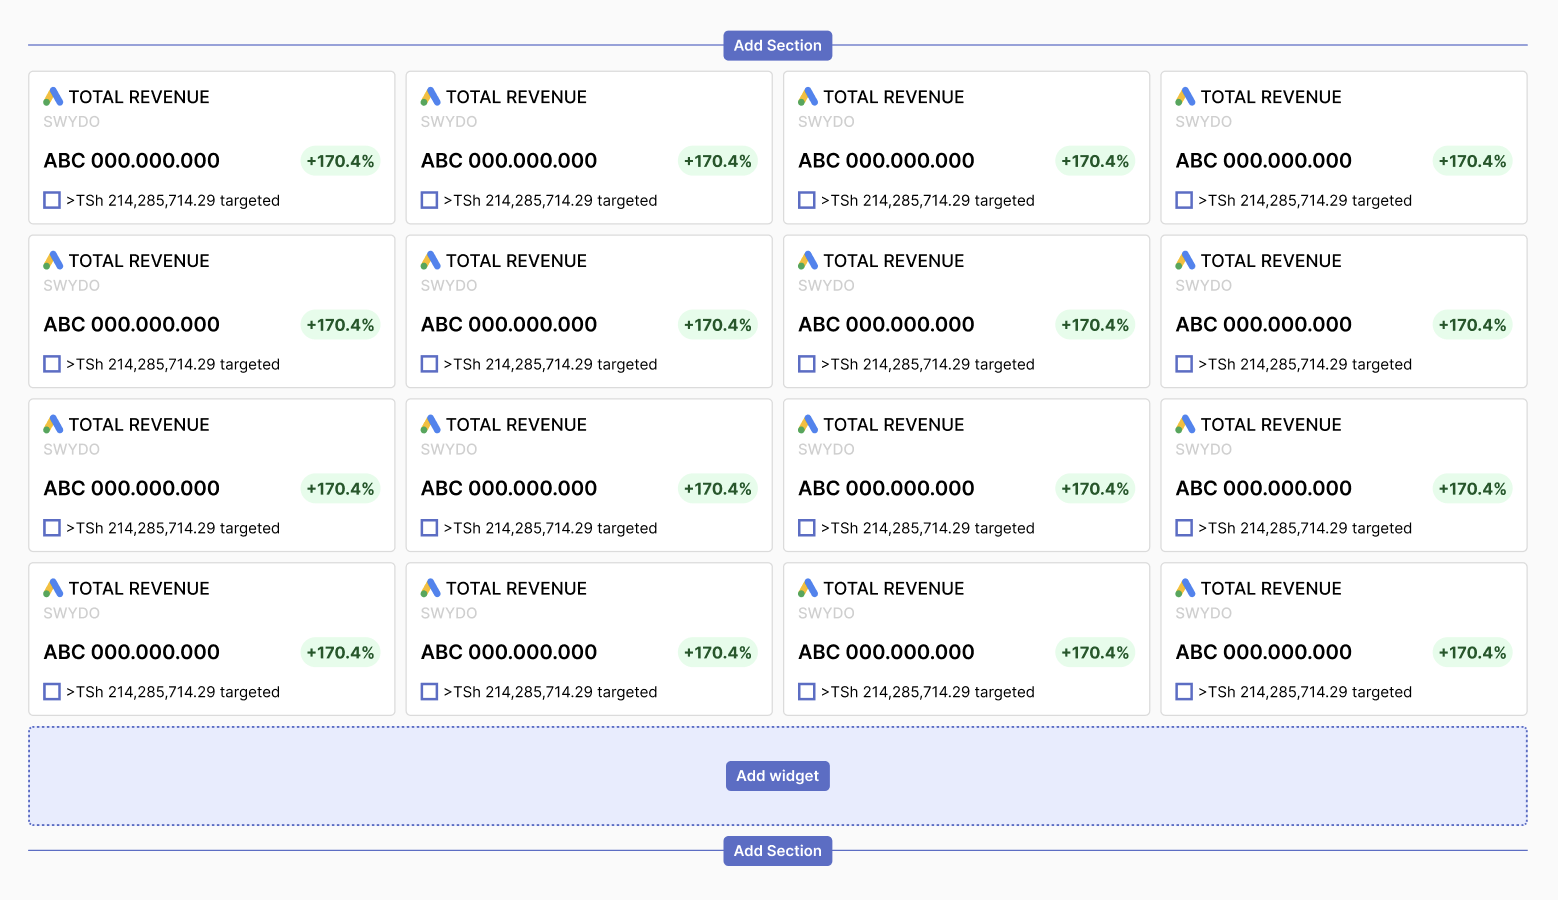Click the Google Ads icon in row 1, column 3 card
The height and width of the screenshot is (900, 1558).
[808, 97]
